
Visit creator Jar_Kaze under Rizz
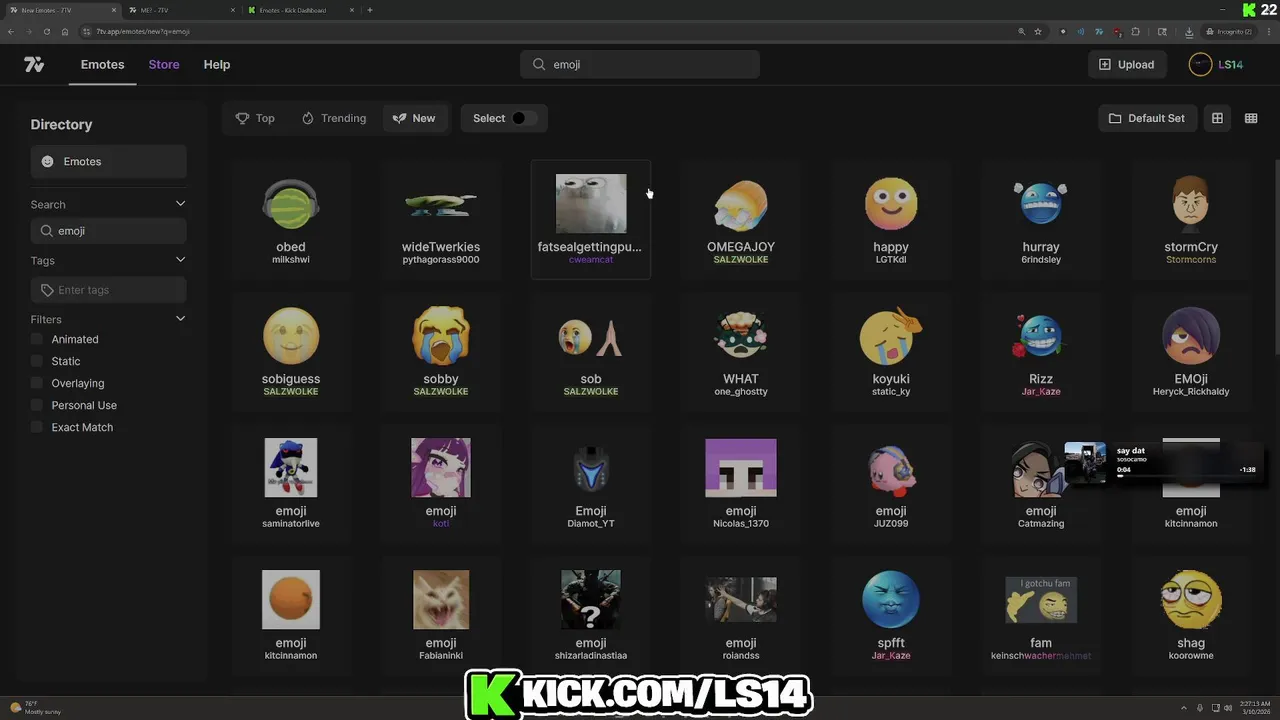click(x=1041, y=392)
